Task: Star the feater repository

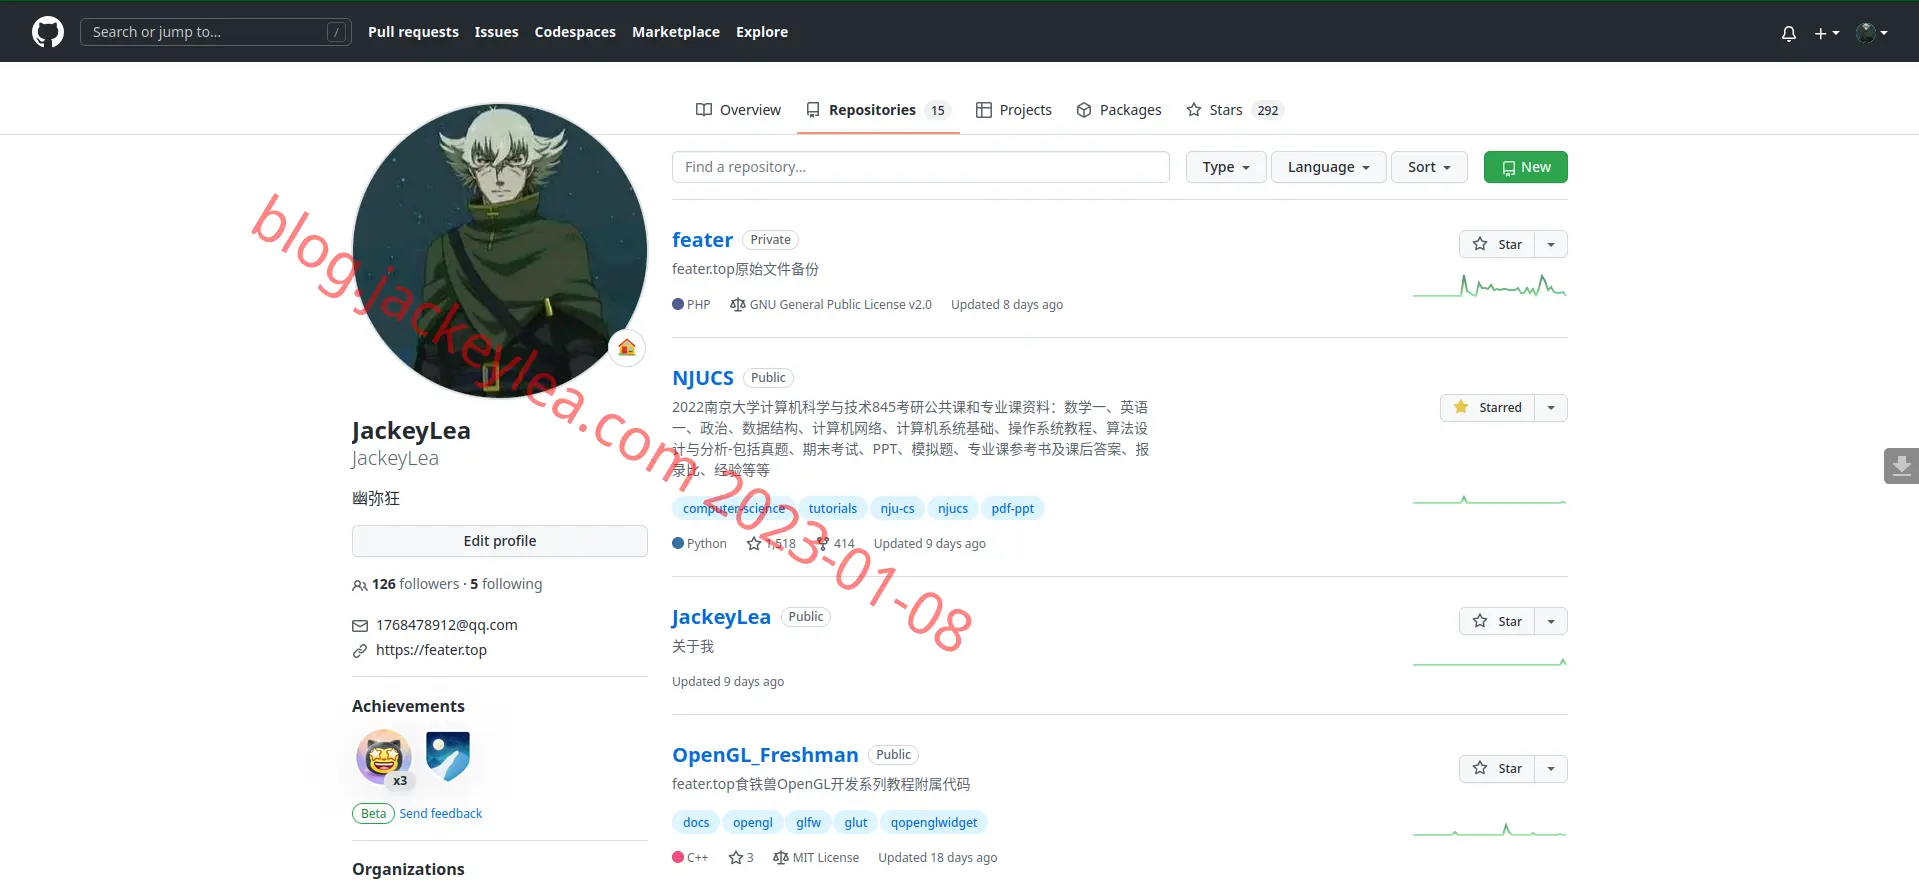Action: (x=1497, y=244)
